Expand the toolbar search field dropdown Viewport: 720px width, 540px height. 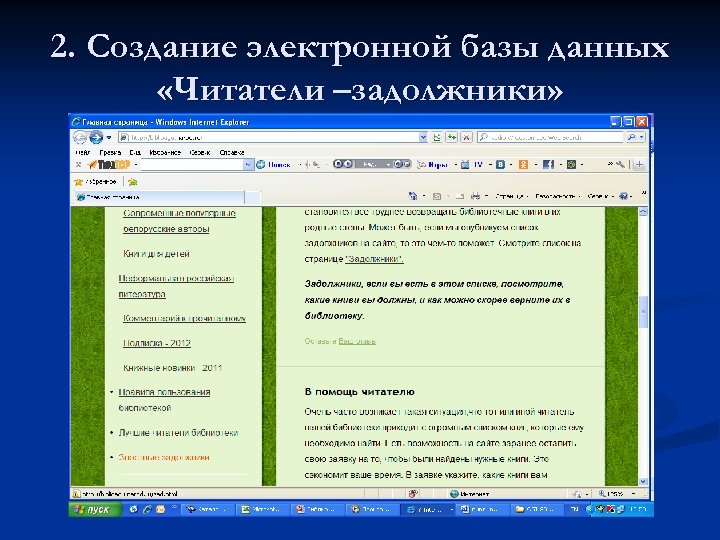(248, 164)
